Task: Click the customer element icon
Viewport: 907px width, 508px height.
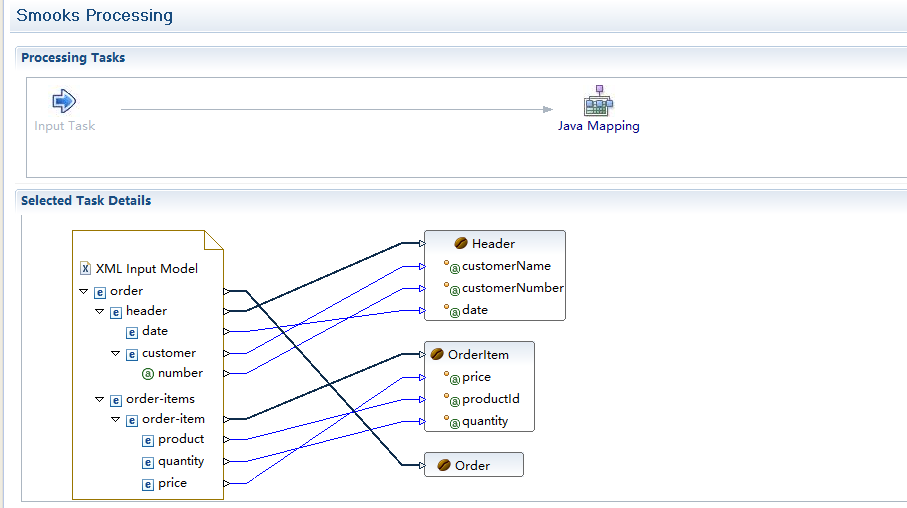Action: pos(132,354)
